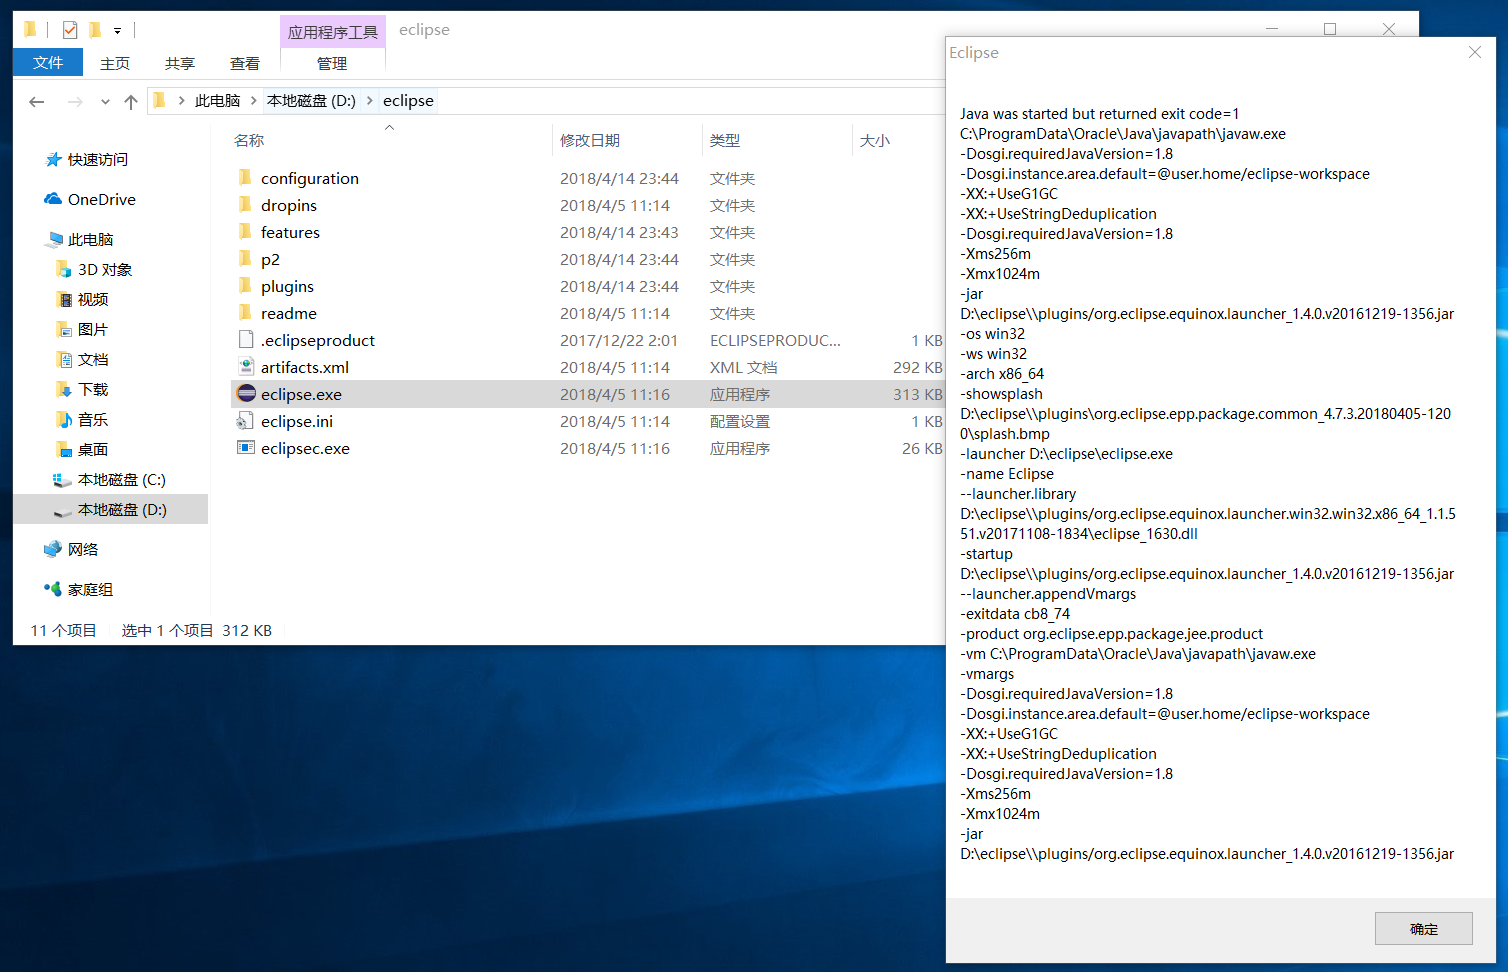Select the artifacts.xml file icon

tap(246, 366)
